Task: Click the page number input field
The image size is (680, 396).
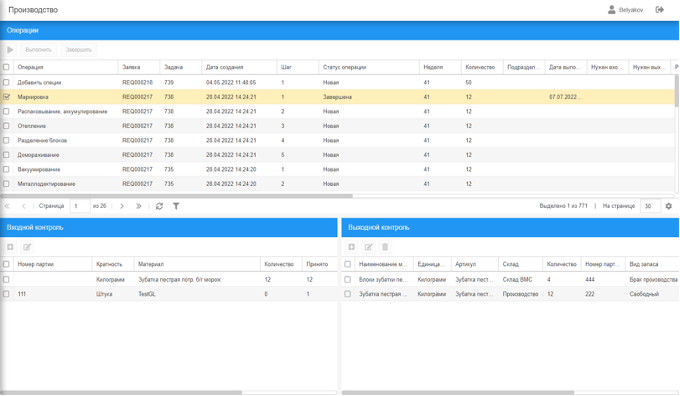Action: (x=80, y=206)
